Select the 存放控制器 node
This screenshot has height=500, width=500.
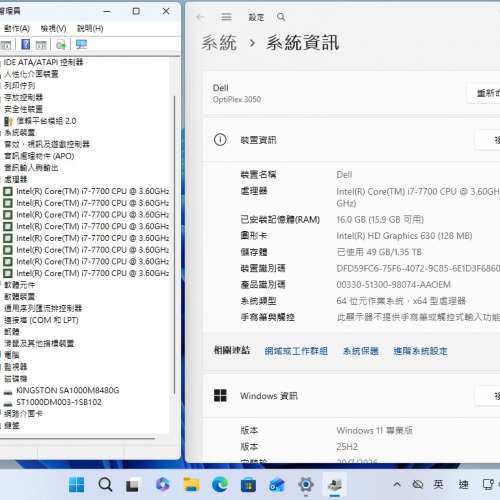pyautogui.click(x=23, y=97)
